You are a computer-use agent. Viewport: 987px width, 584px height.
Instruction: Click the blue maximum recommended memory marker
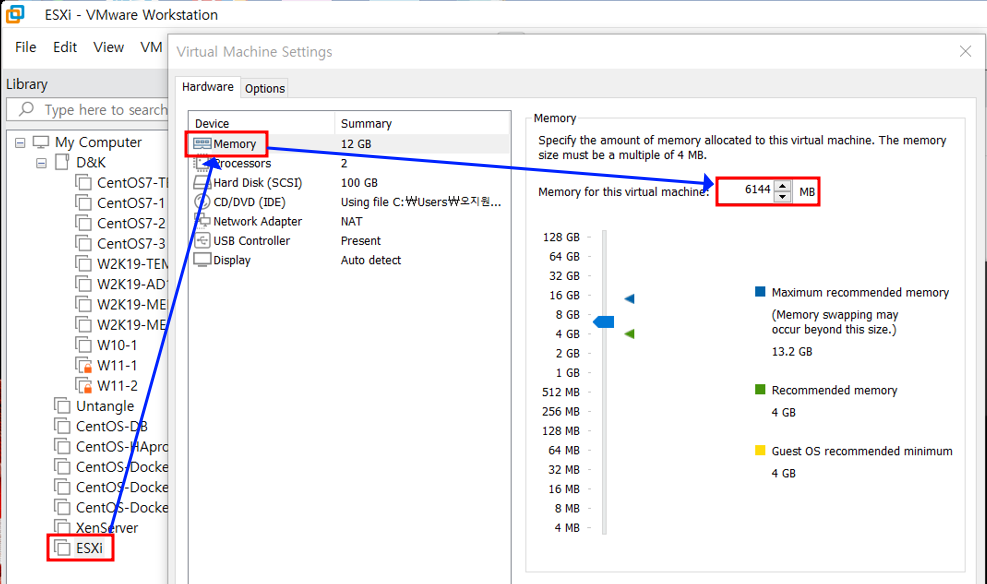pyautogui.click(x=629, y=298)
